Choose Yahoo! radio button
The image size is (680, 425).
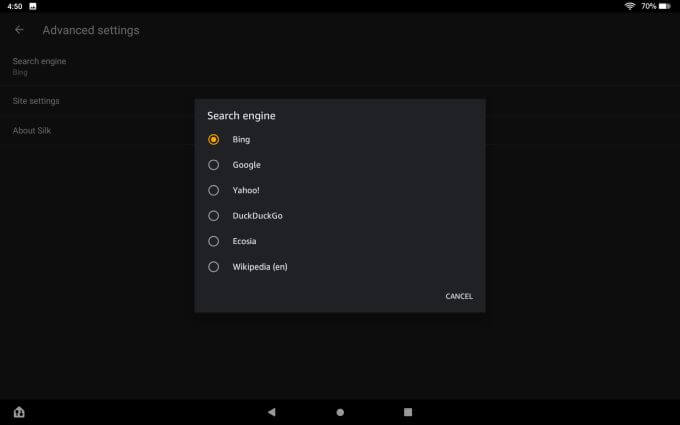click(213, 190)
